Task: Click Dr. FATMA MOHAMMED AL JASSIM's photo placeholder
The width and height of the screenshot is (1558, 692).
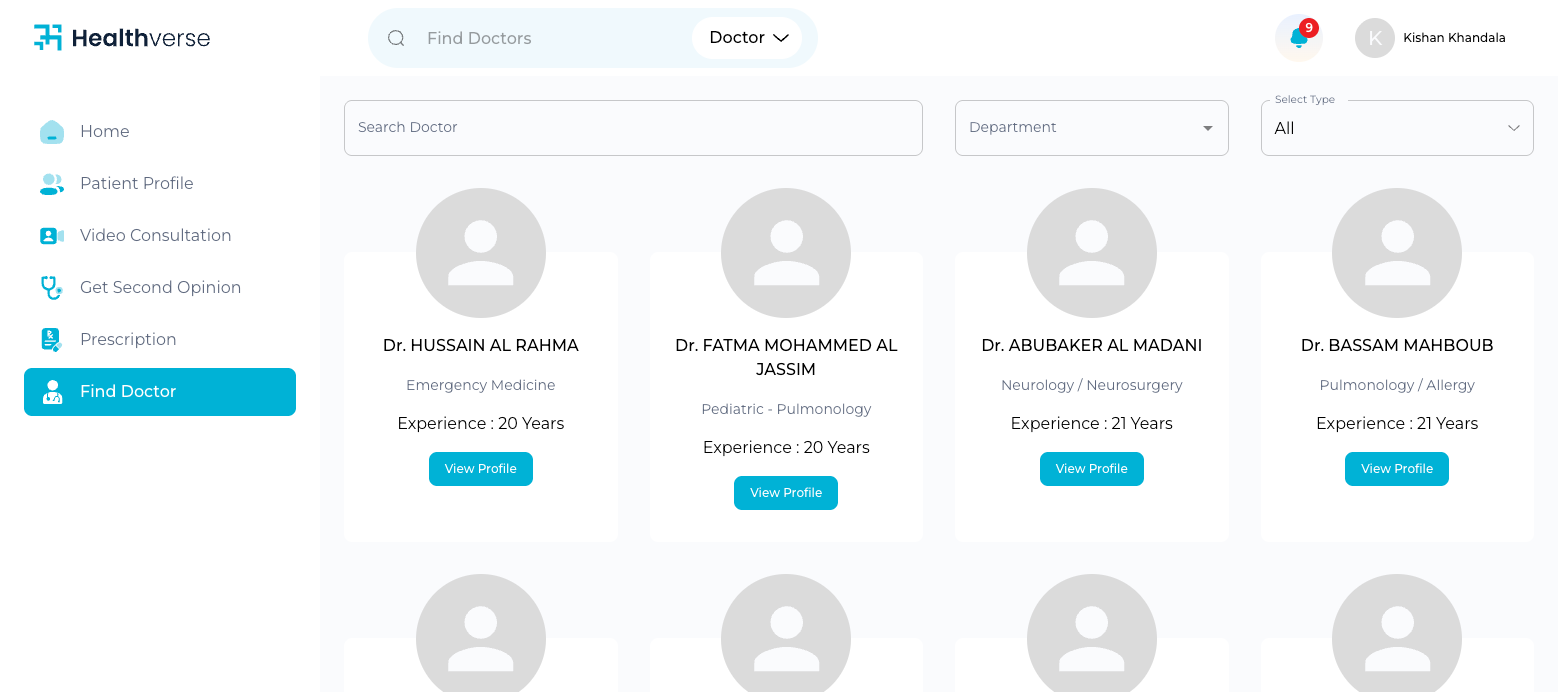Action: pos(786,252)
